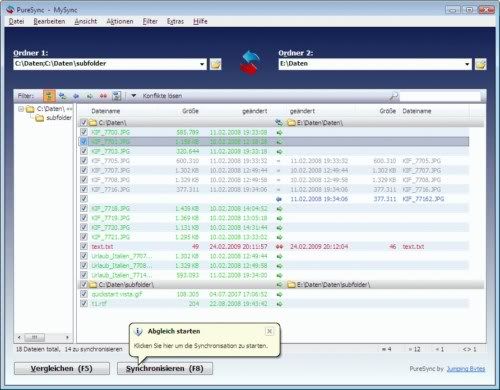Open the Hilfe menu
Viewport: 500px width, 390px height.
[x=200, y=21]
